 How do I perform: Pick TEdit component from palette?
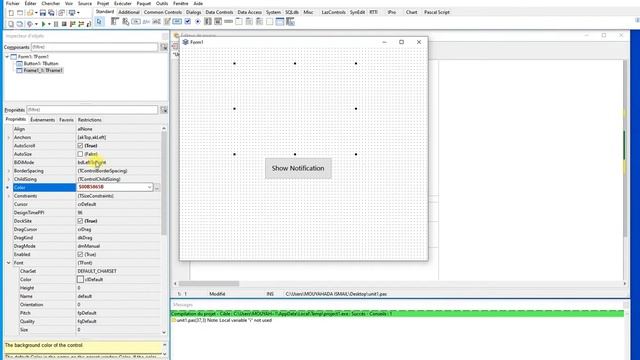[x=156, y=22]
